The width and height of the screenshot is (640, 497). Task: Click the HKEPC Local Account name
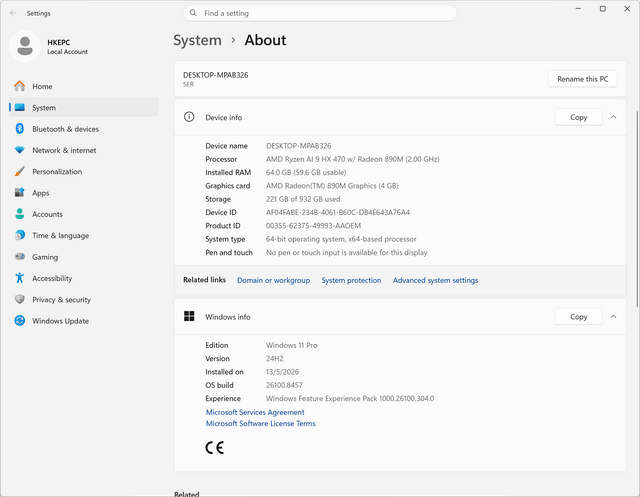click(x=67, y=47)
